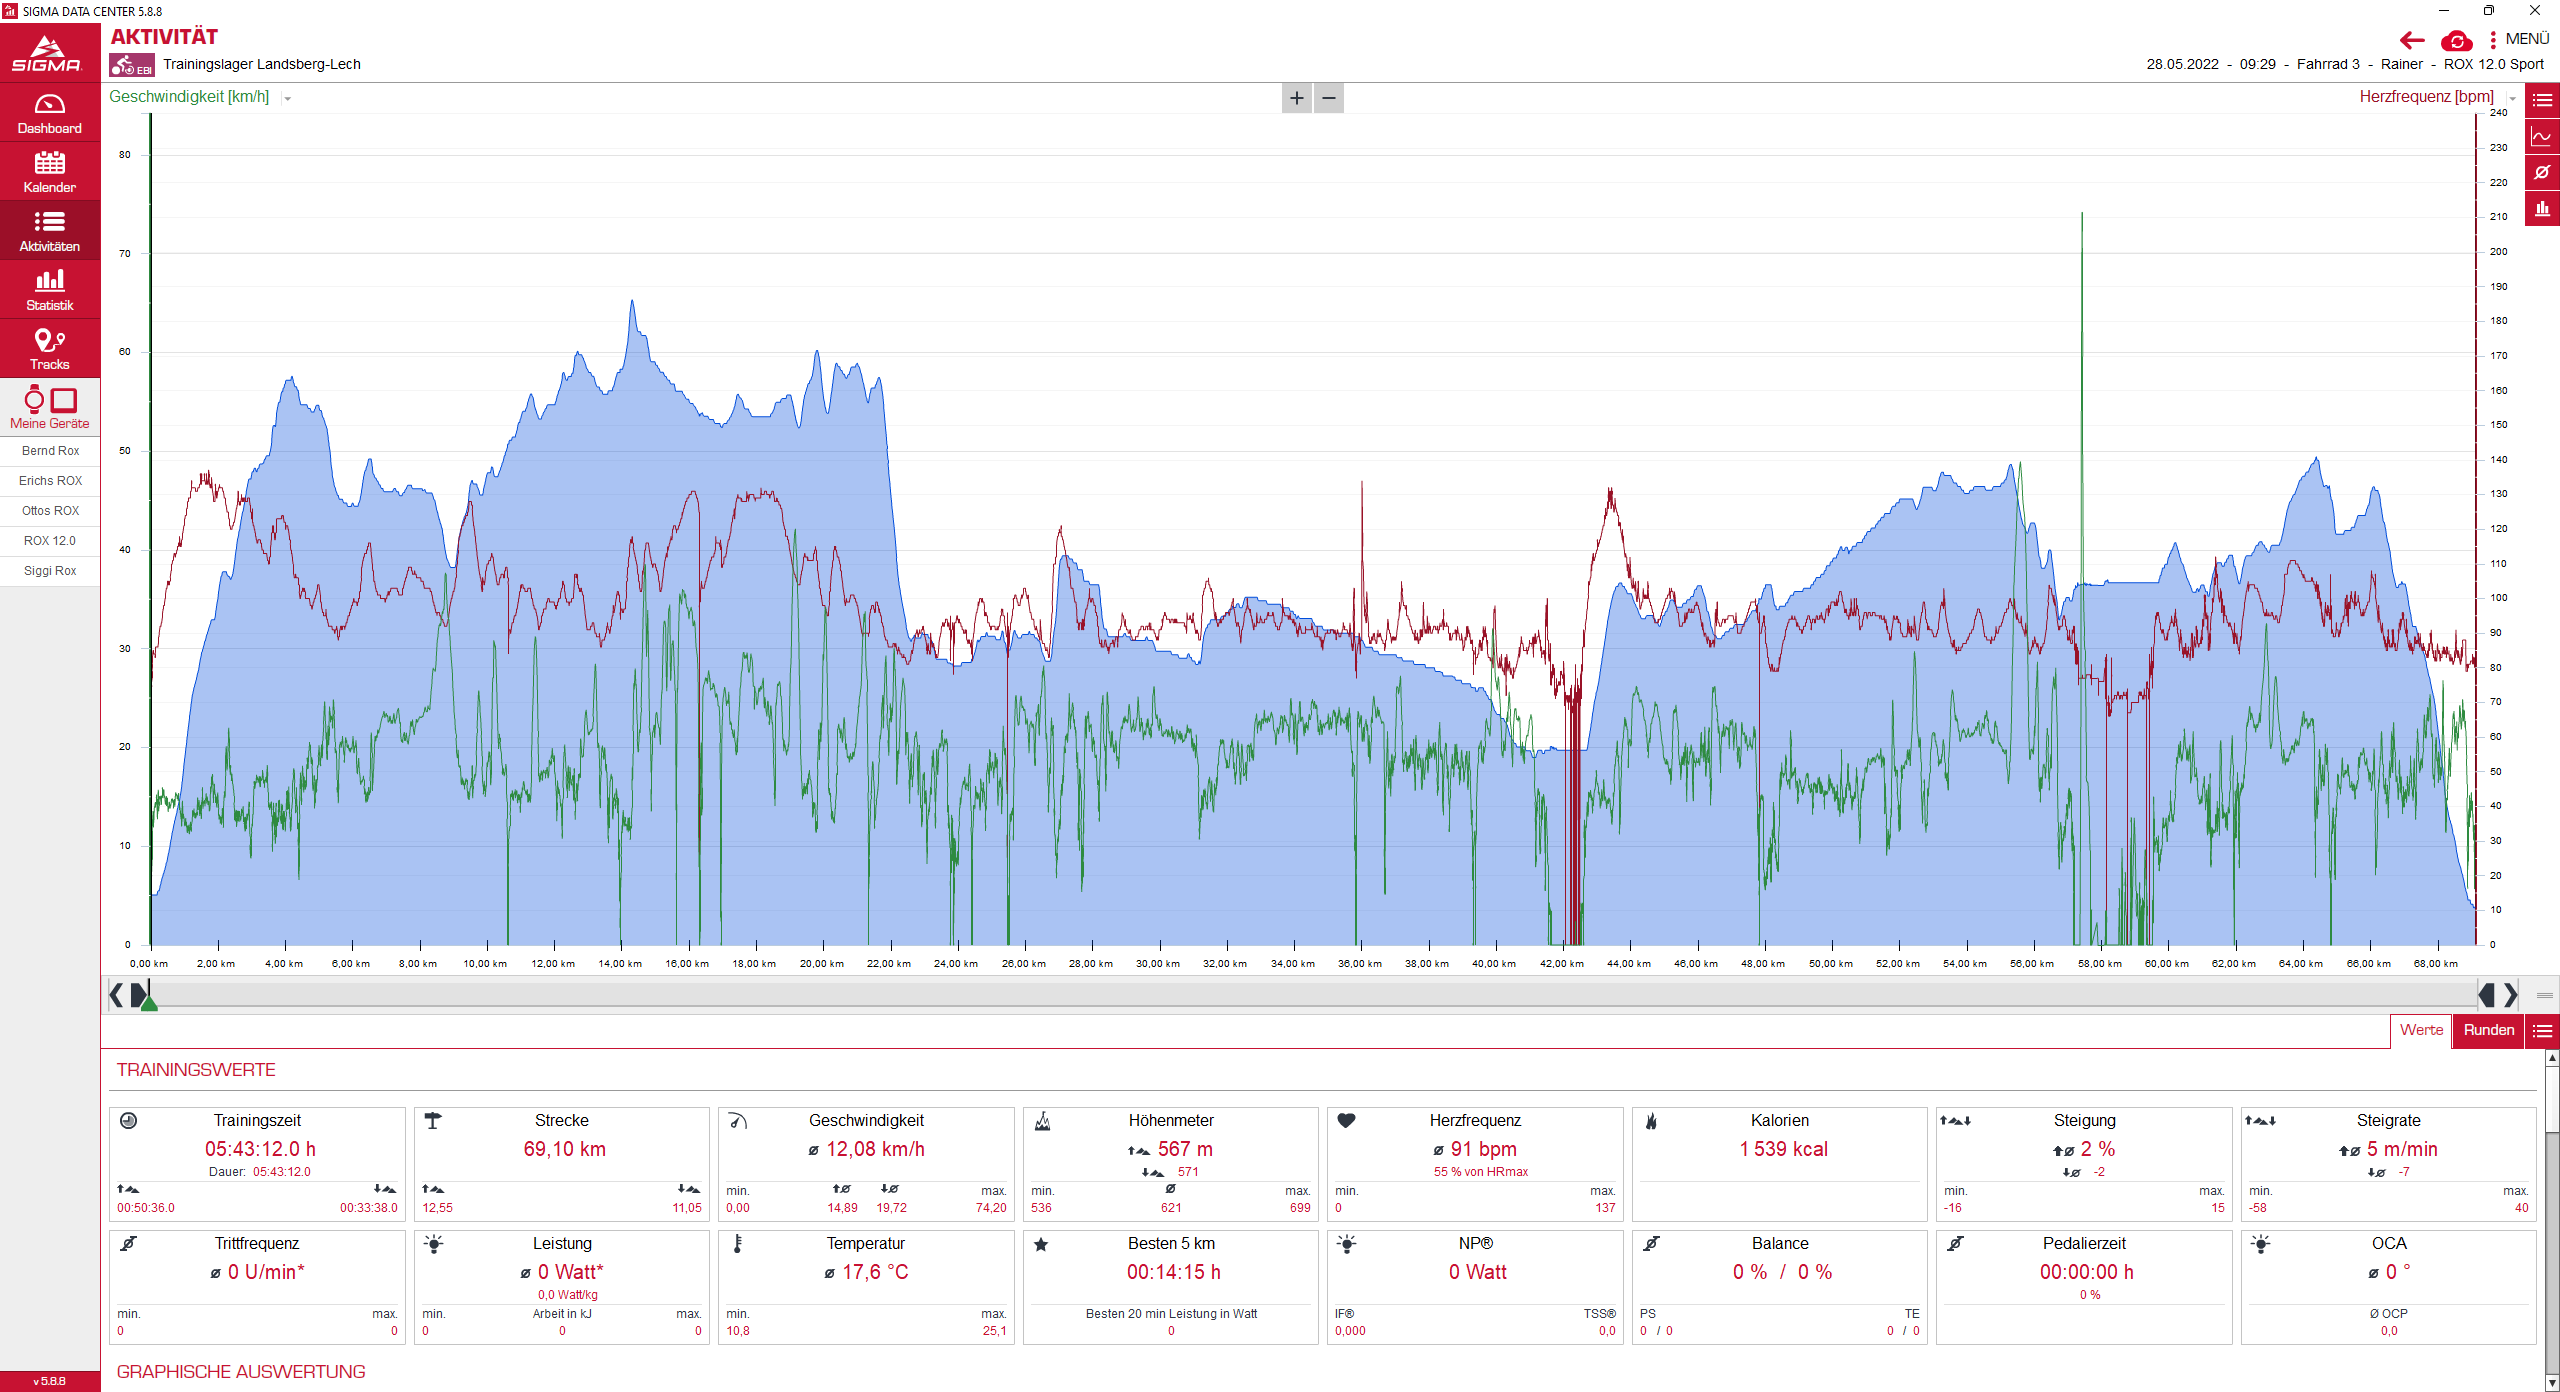
Task: Open the Tracks section
Action: pyautogui.click(x=49, y=349)
